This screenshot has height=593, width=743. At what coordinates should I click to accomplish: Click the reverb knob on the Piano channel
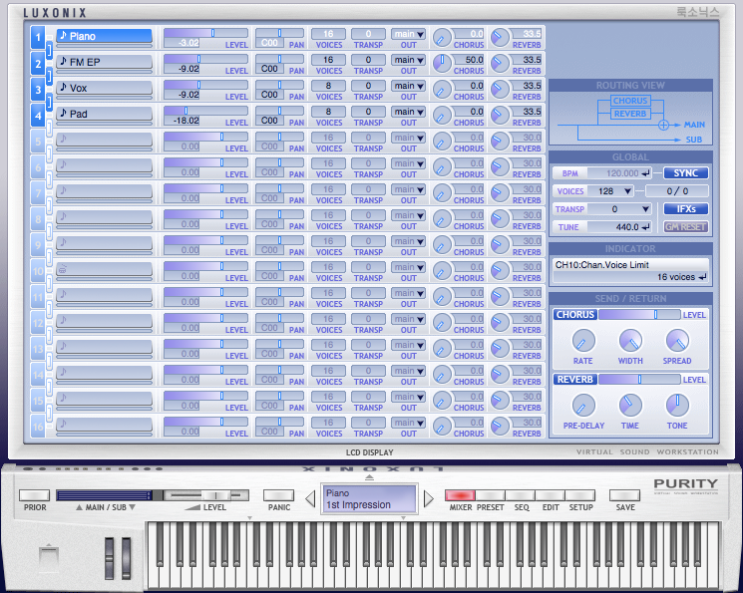[x=500, y=38]
